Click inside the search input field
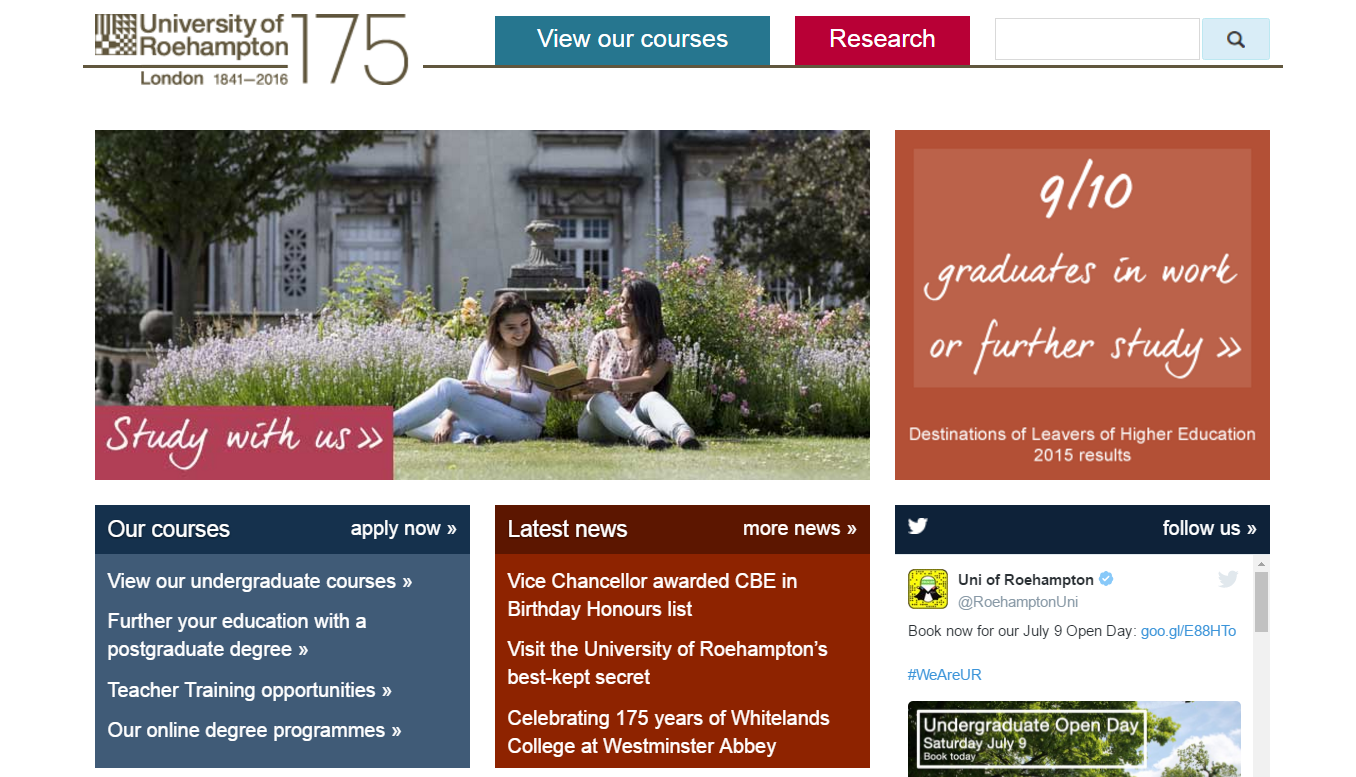 tap(1096, 38)
